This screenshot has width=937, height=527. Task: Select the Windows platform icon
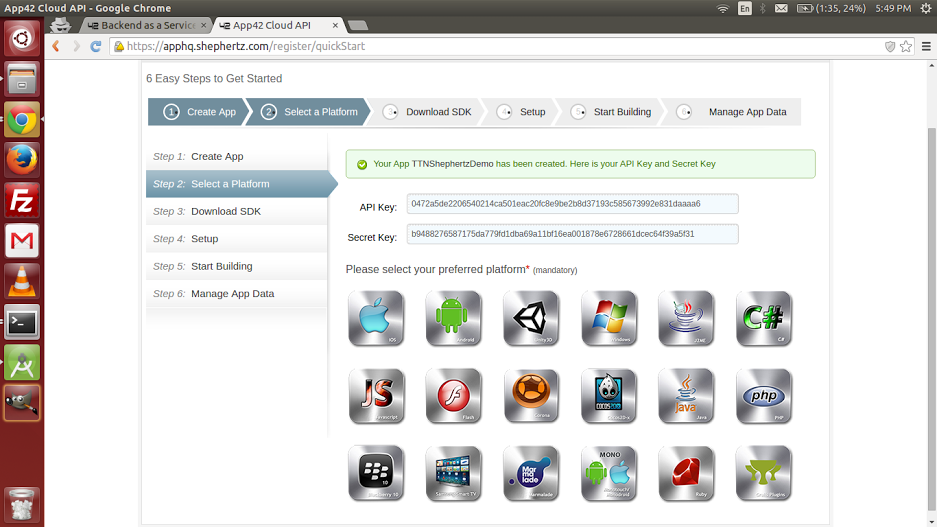[609, 318]
